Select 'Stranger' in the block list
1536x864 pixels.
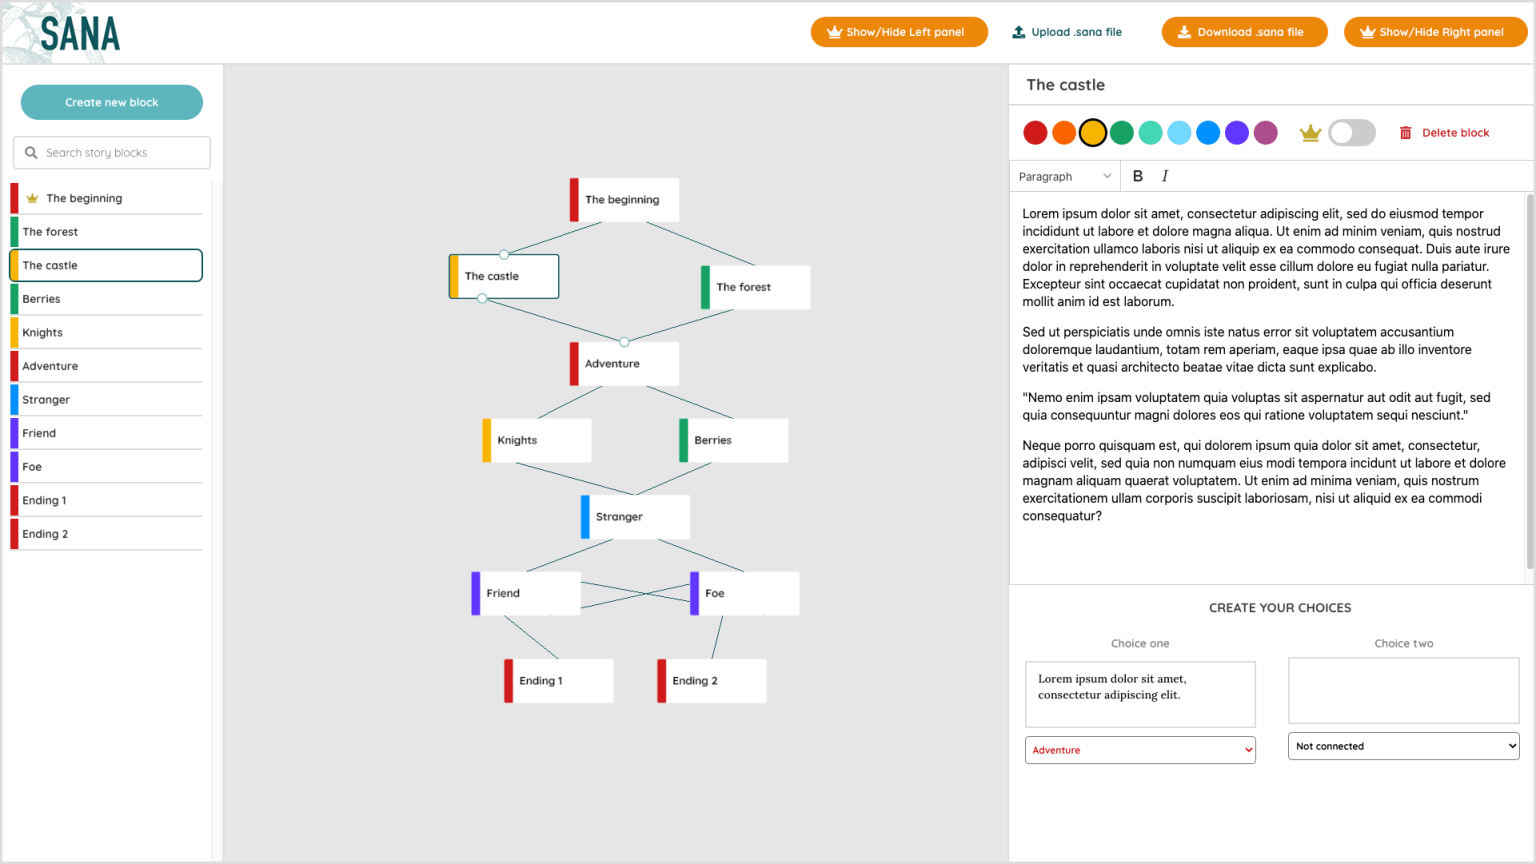pos(106,400)
